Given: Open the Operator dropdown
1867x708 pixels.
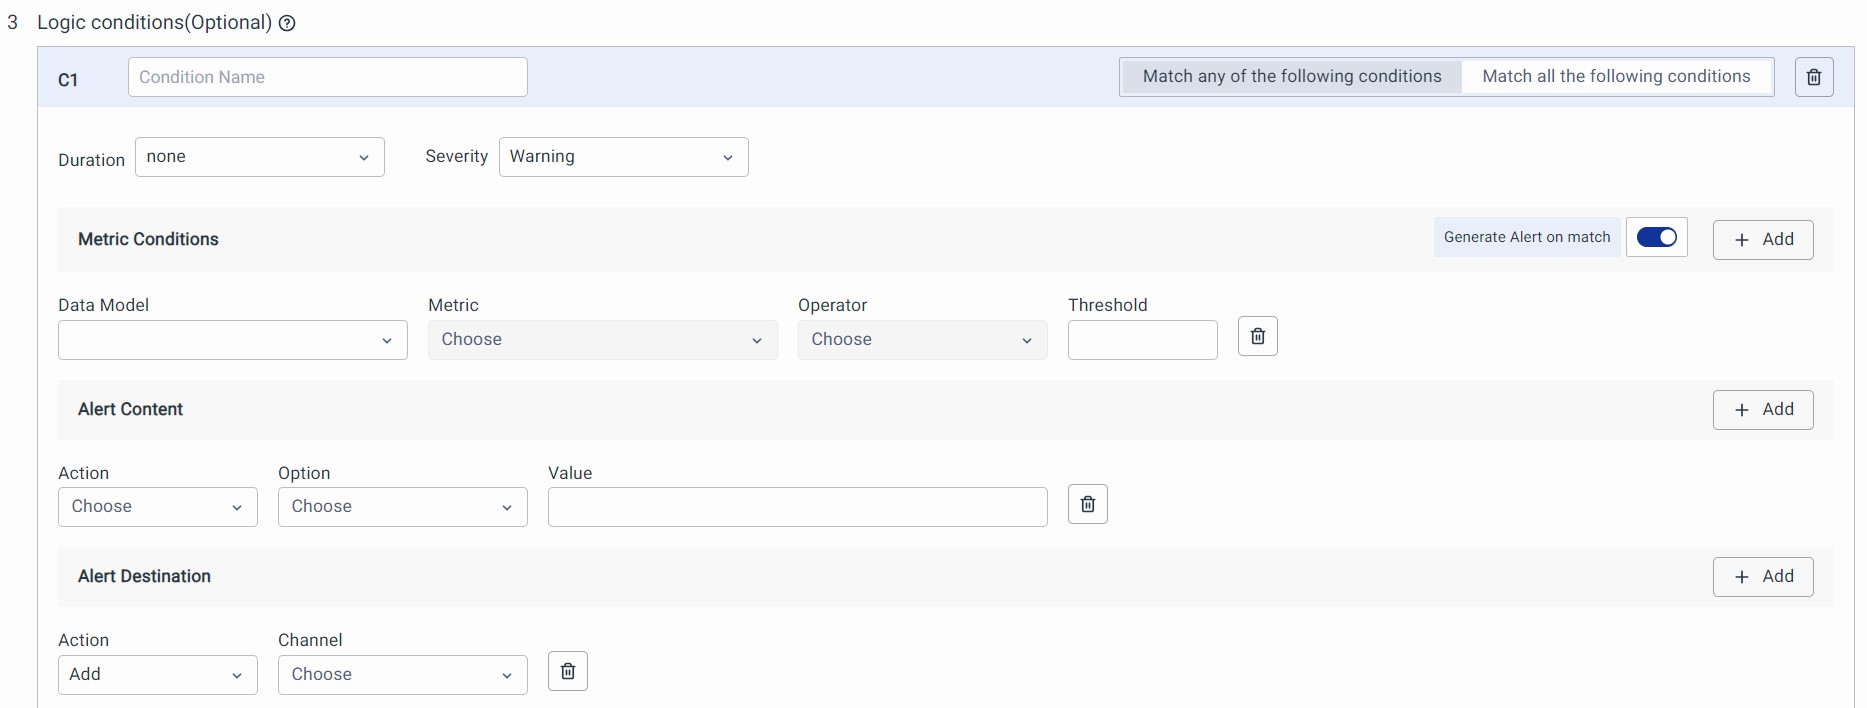Looking at the screenshot, I should 921,340.
